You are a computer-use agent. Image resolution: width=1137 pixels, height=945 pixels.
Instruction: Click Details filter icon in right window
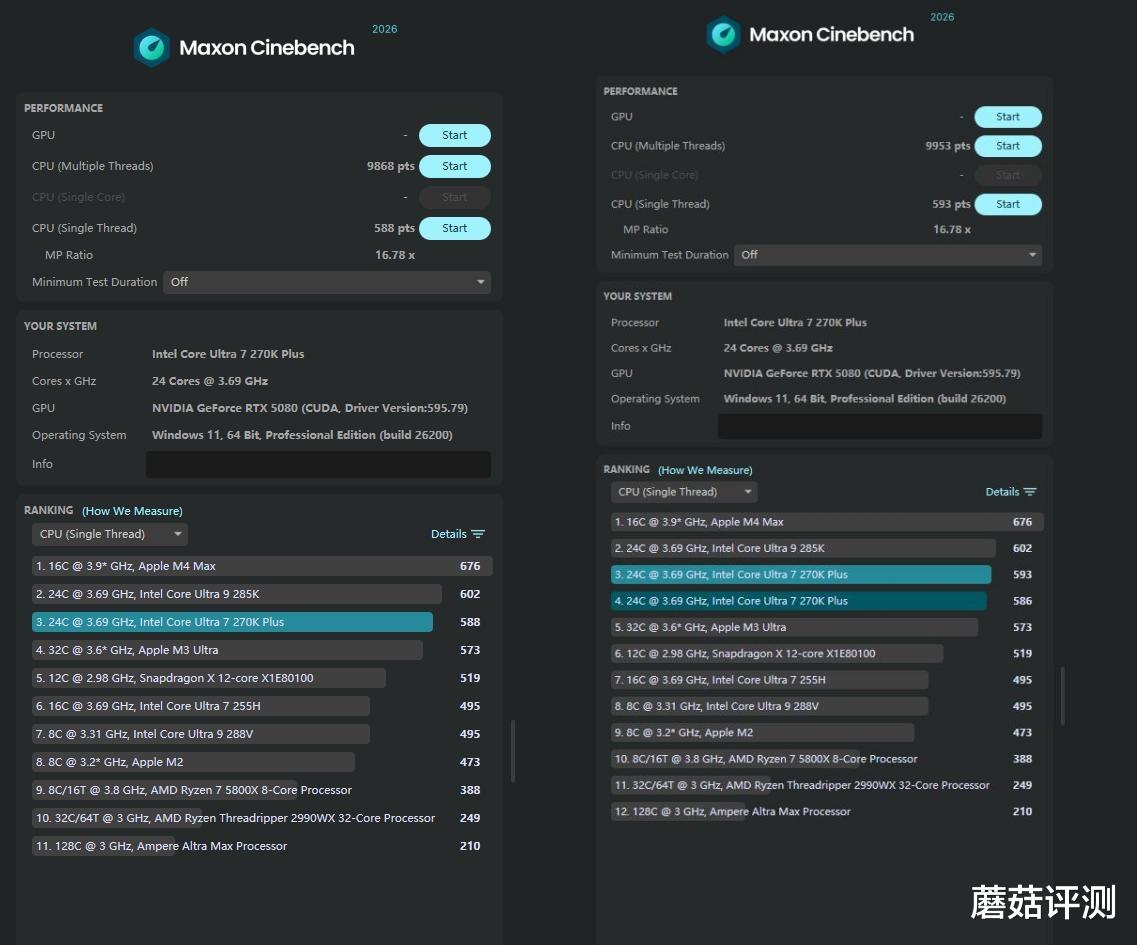(x=1030, y=492)
